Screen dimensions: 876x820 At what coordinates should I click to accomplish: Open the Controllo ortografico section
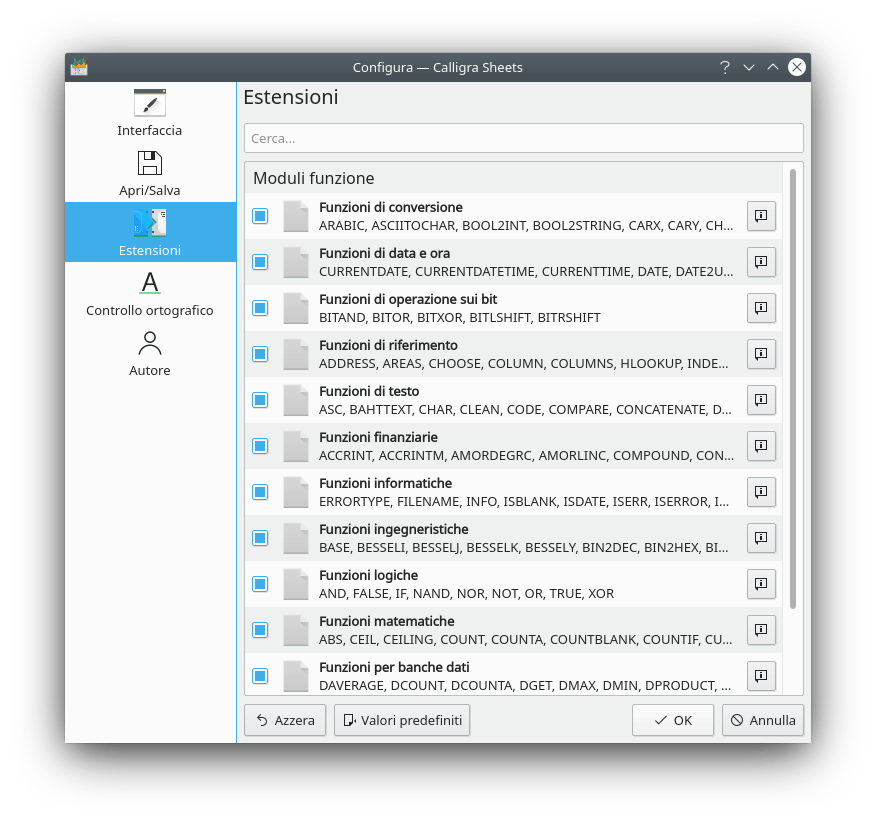coord(150,293)
